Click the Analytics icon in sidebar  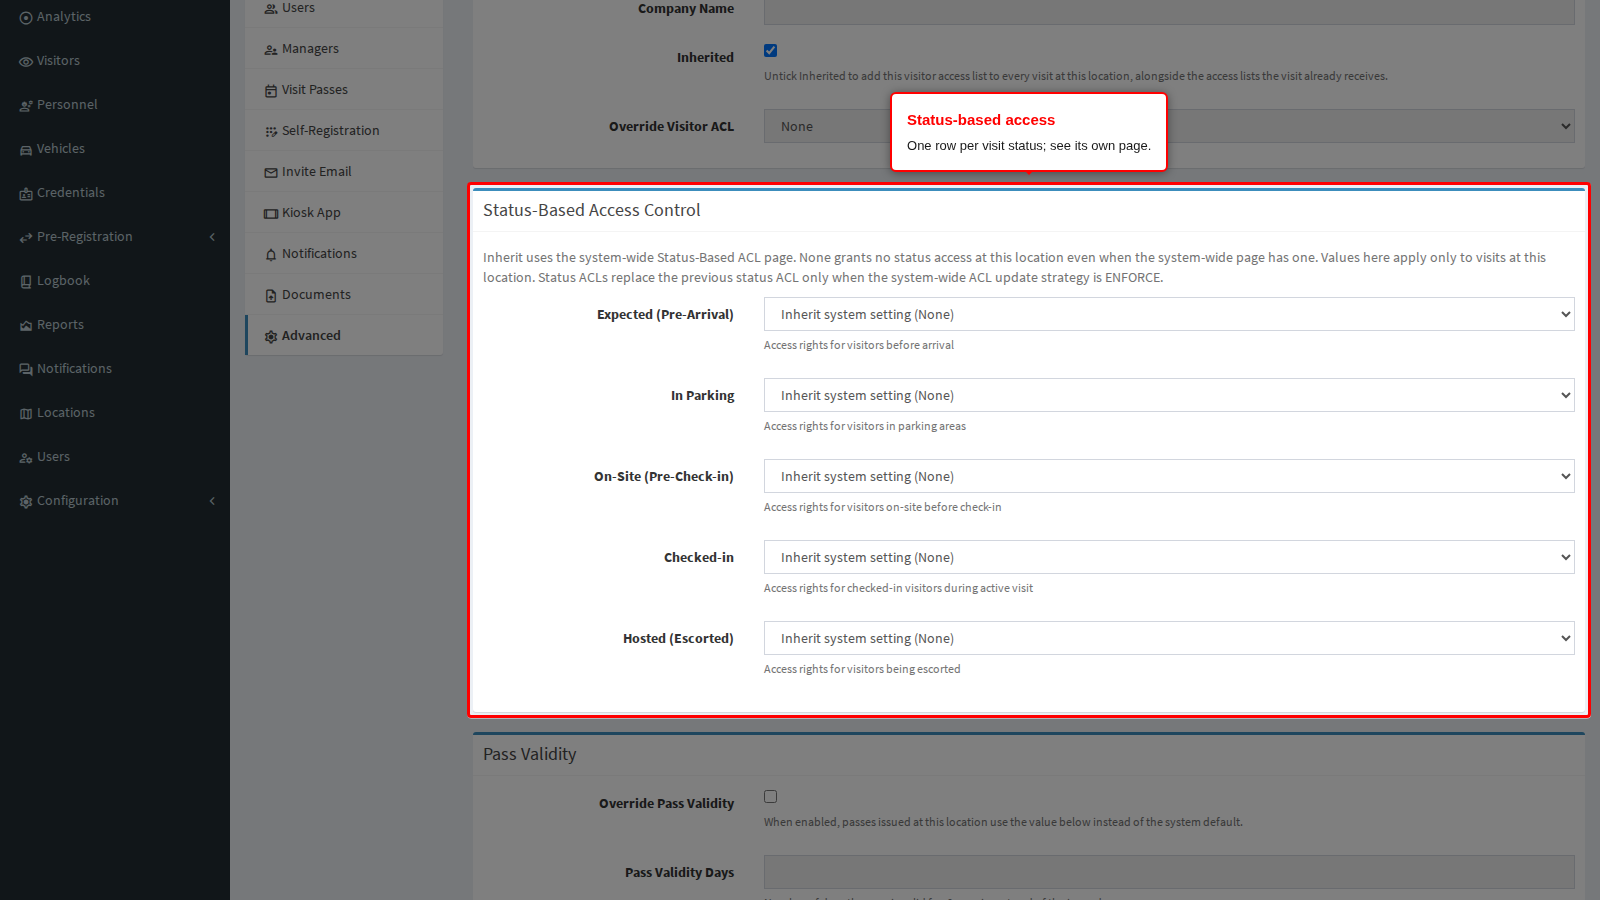pyautogui.click(x=26, y=18)
